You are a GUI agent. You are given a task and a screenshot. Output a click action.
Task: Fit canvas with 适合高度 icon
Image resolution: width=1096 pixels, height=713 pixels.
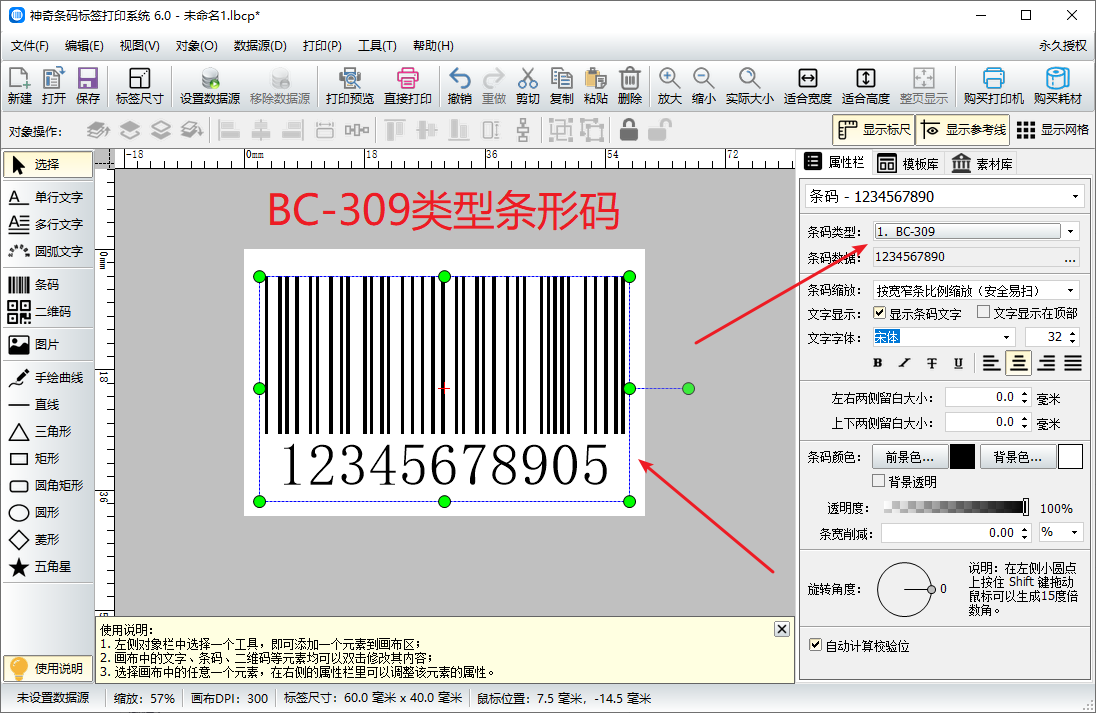pyautogui.click(x=865, y=86)
